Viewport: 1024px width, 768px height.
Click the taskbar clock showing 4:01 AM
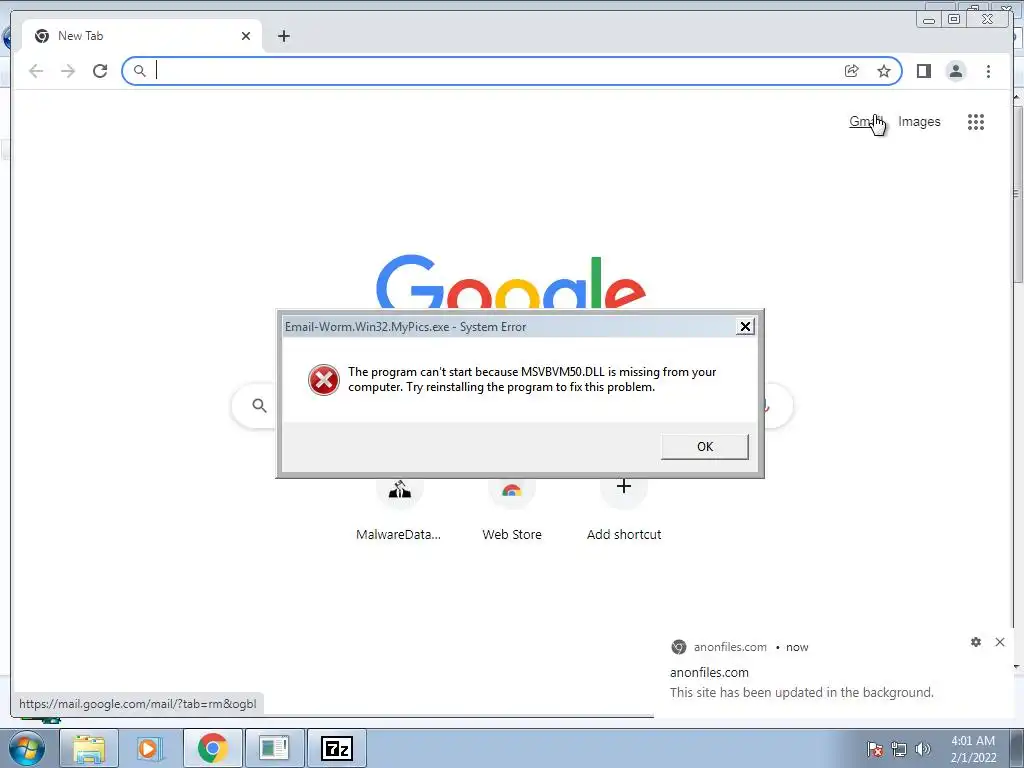(973, 749)
